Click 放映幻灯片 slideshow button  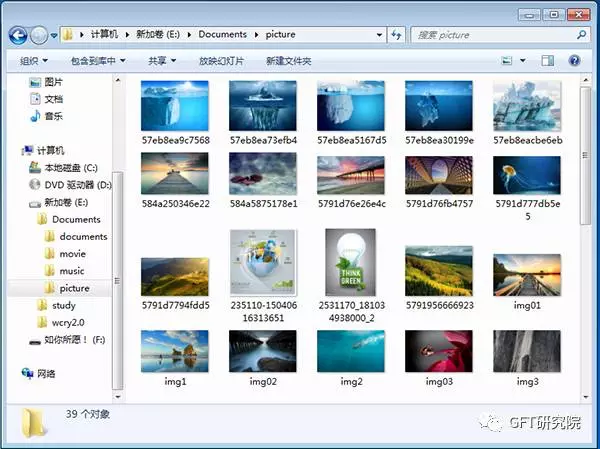coord(221,61)
